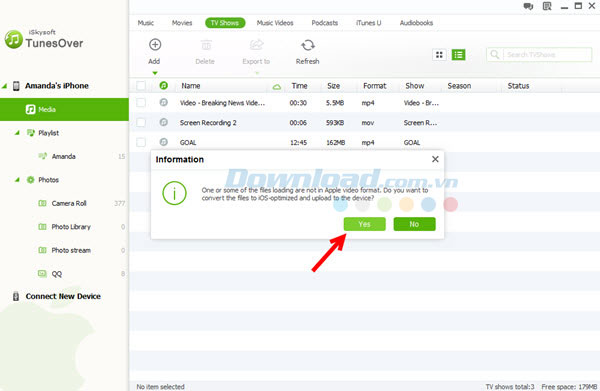Tick the Screen Recording 2 checkbox
The height and width of the screenshot is (391, 600).
tap(141, 122)
